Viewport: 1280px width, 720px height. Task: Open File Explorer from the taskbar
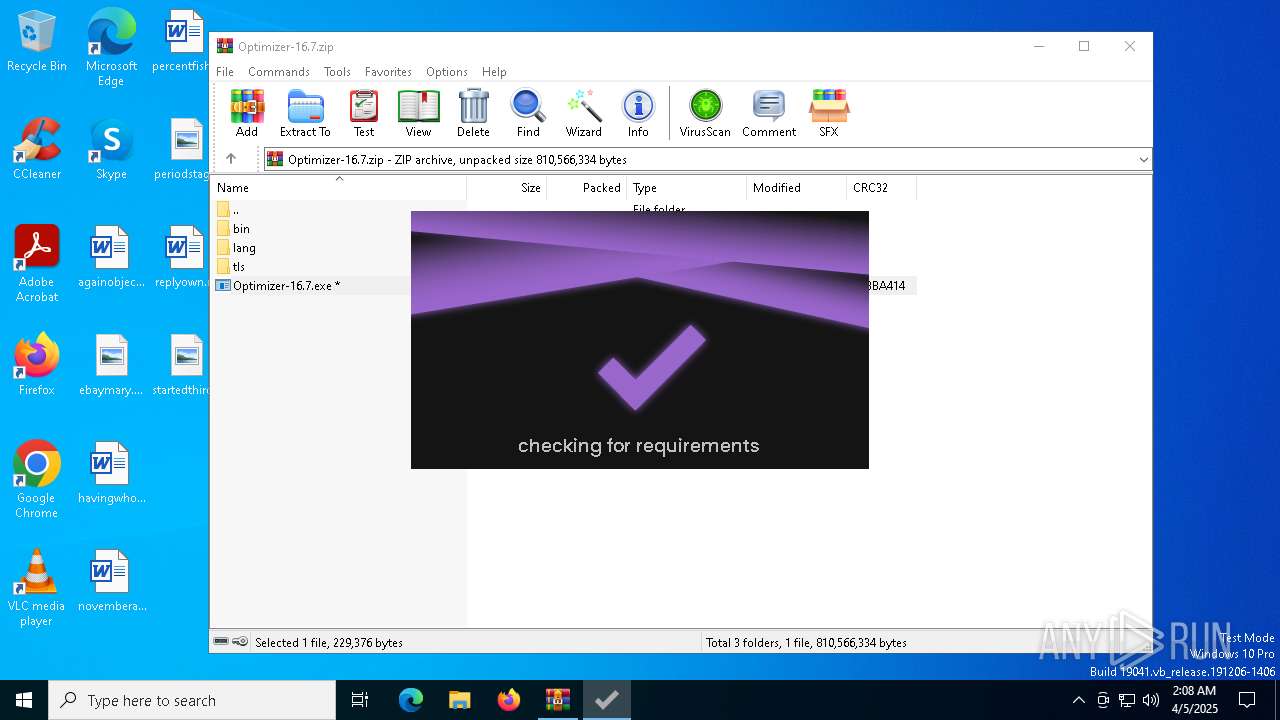pyautogui.click(x=460, y=700)
